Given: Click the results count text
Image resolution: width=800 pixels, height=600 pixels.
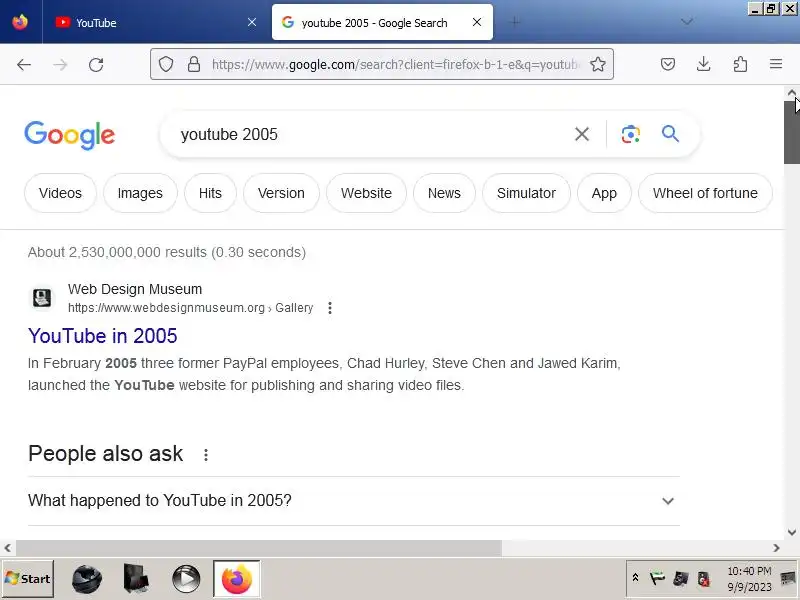Looking at the screenshot, I should (x=167, y=252).
